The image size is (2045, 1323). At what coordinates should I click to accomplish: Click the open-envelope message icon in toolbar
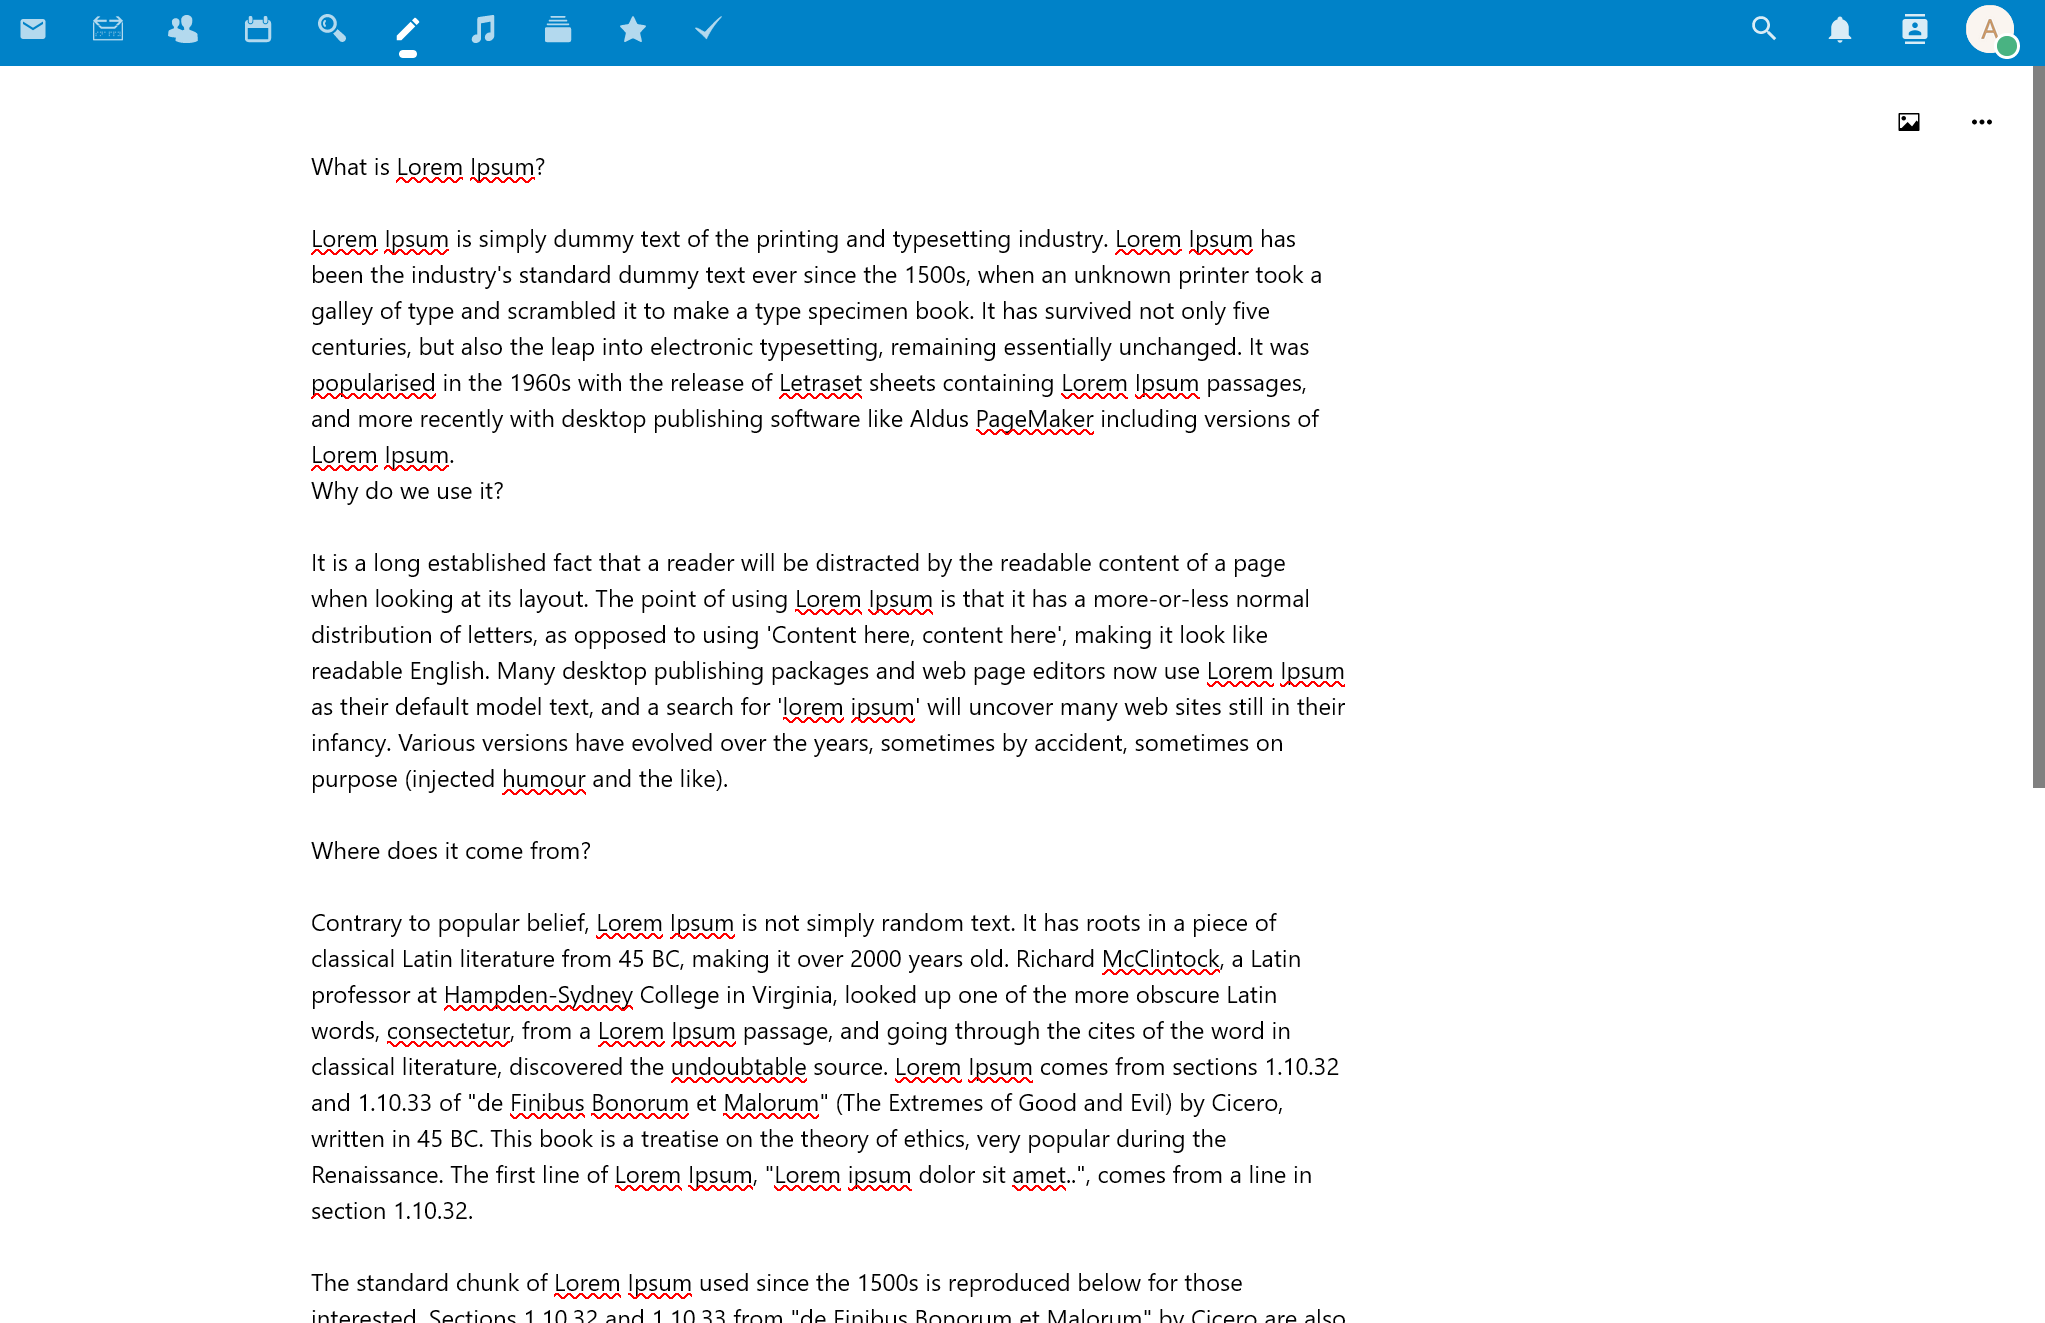point(108,30)
